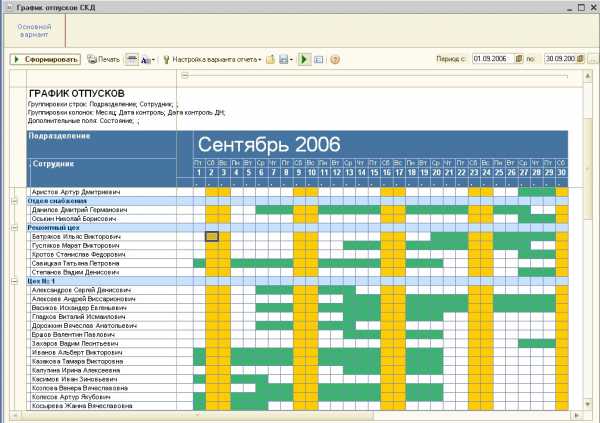
Task: Click the horizontal scrollbar left arrow
Action: [x=15, y=415]
